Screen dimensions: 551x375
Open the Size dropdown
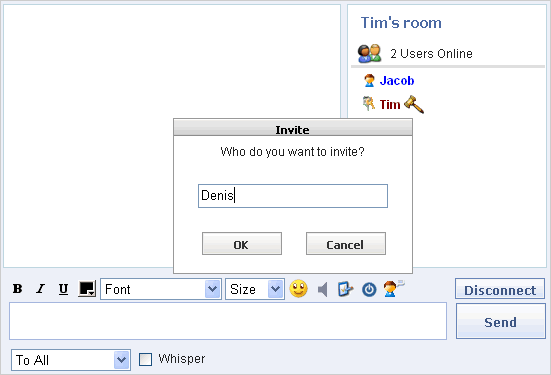coord(255,289)
